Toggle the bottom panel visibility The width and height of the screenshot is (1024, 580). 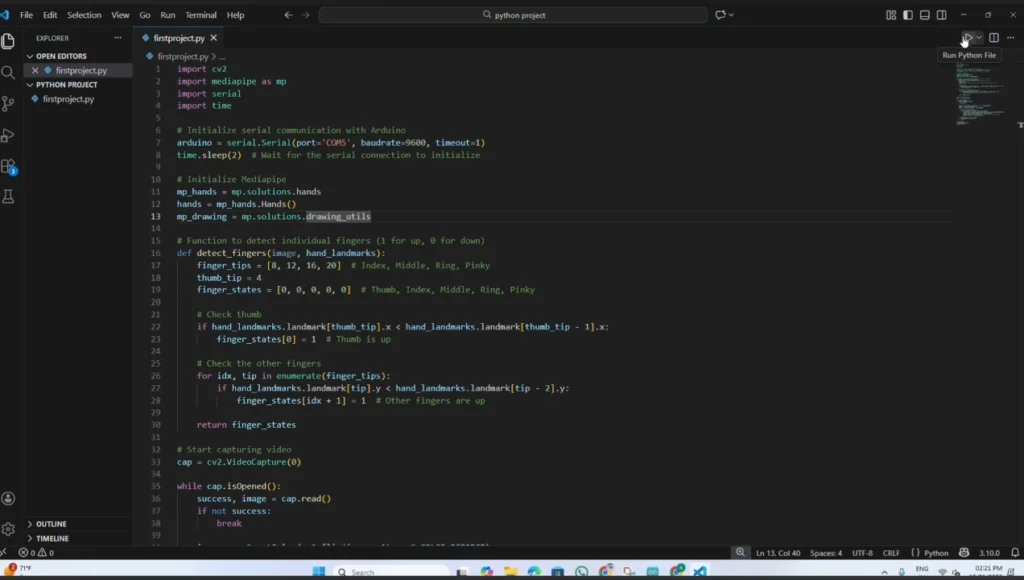925,15
